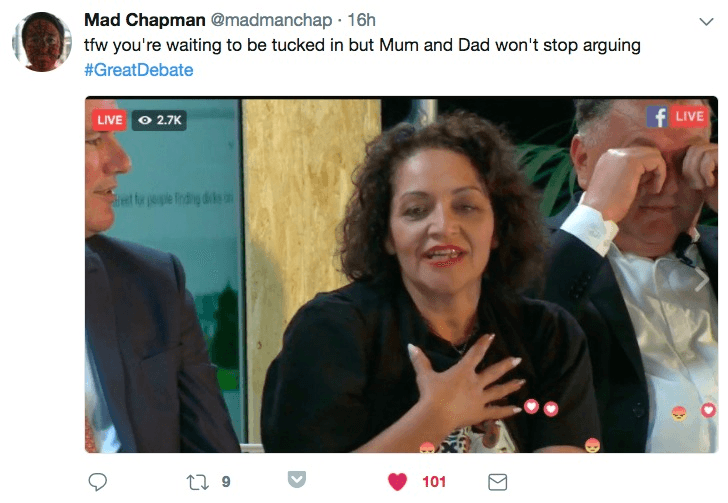View the 101 likes count
728x503 pixels.
pos(434,482)
